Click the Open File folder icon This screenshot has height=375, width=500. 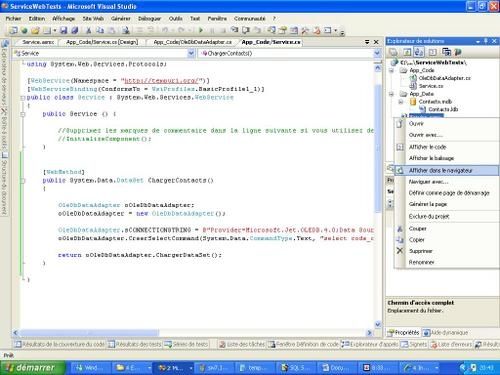[x=35, y=31]
